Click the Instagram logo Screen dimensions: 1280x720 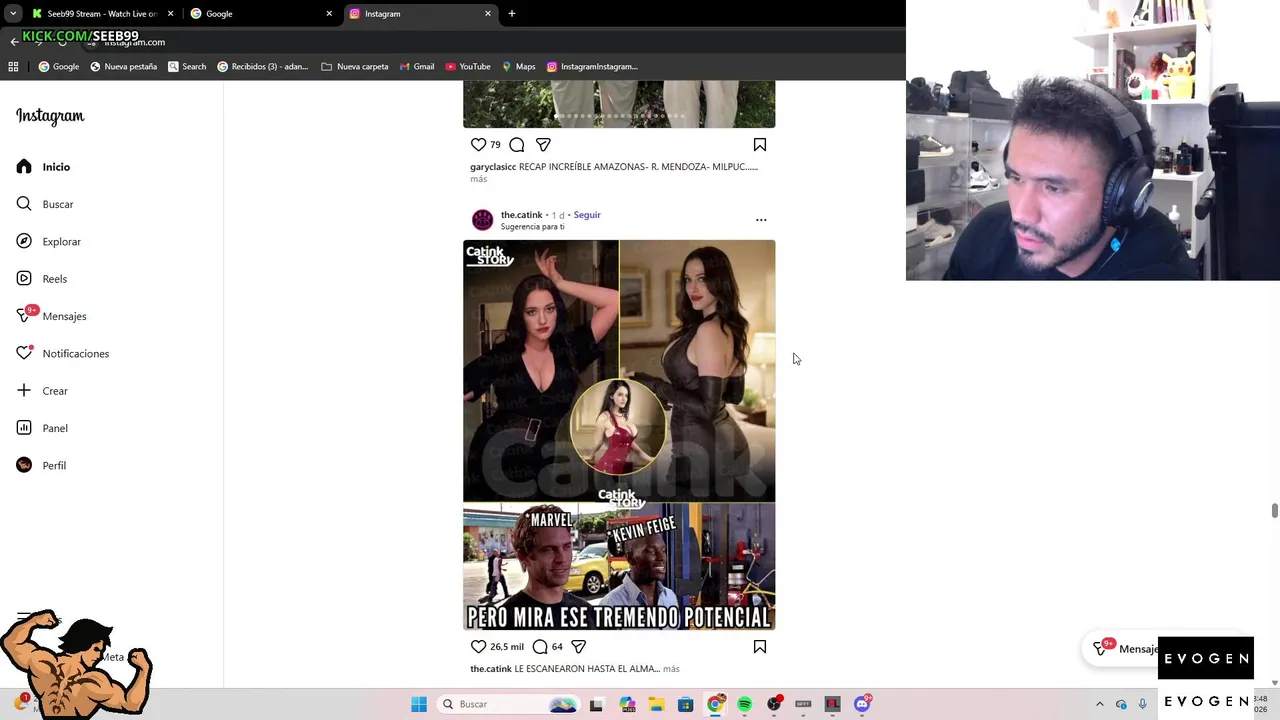click(x=50, y=116)
